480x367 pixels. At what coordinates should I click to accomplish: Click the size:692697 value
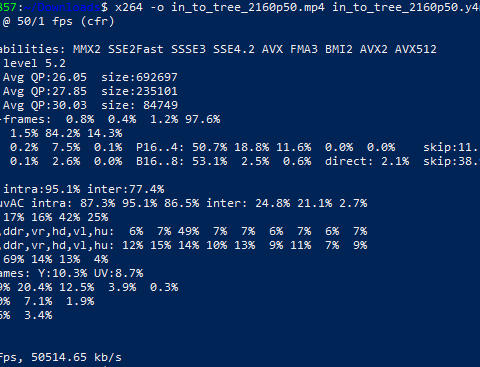tap(139, 77)
